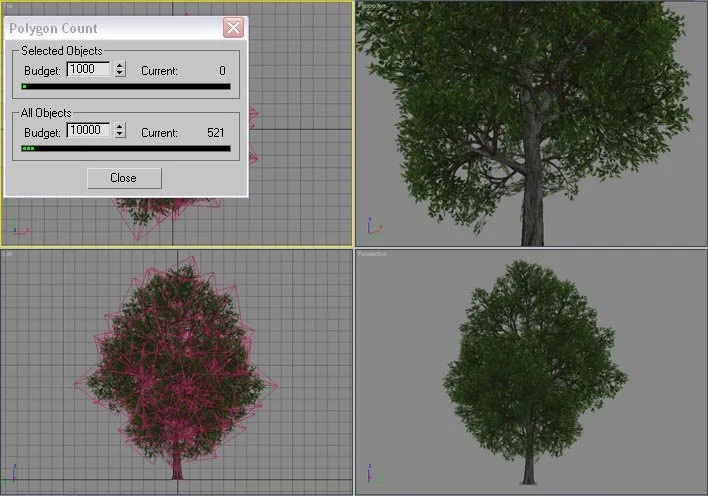The image size is (708, 496).
Task: Click the 'All Objects' group label
Action: [x=46, y=113]
